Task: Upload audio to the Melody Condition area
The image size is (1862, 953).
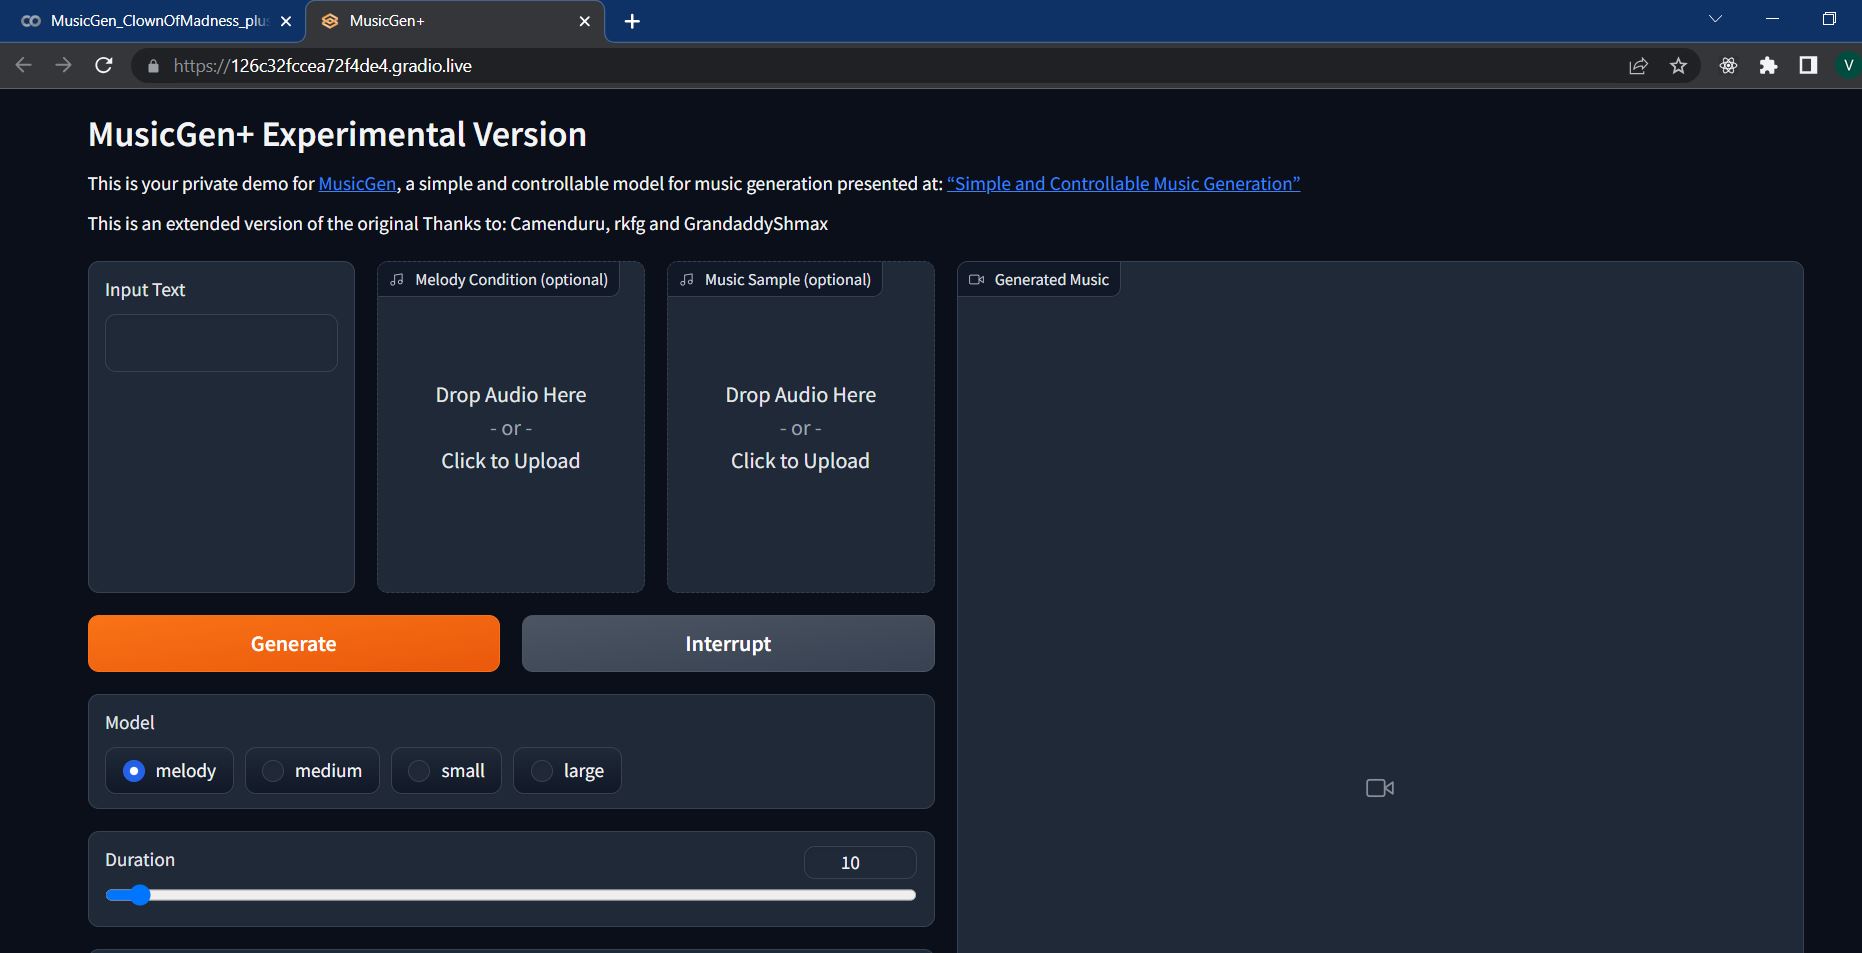Action: pos(511,427)
